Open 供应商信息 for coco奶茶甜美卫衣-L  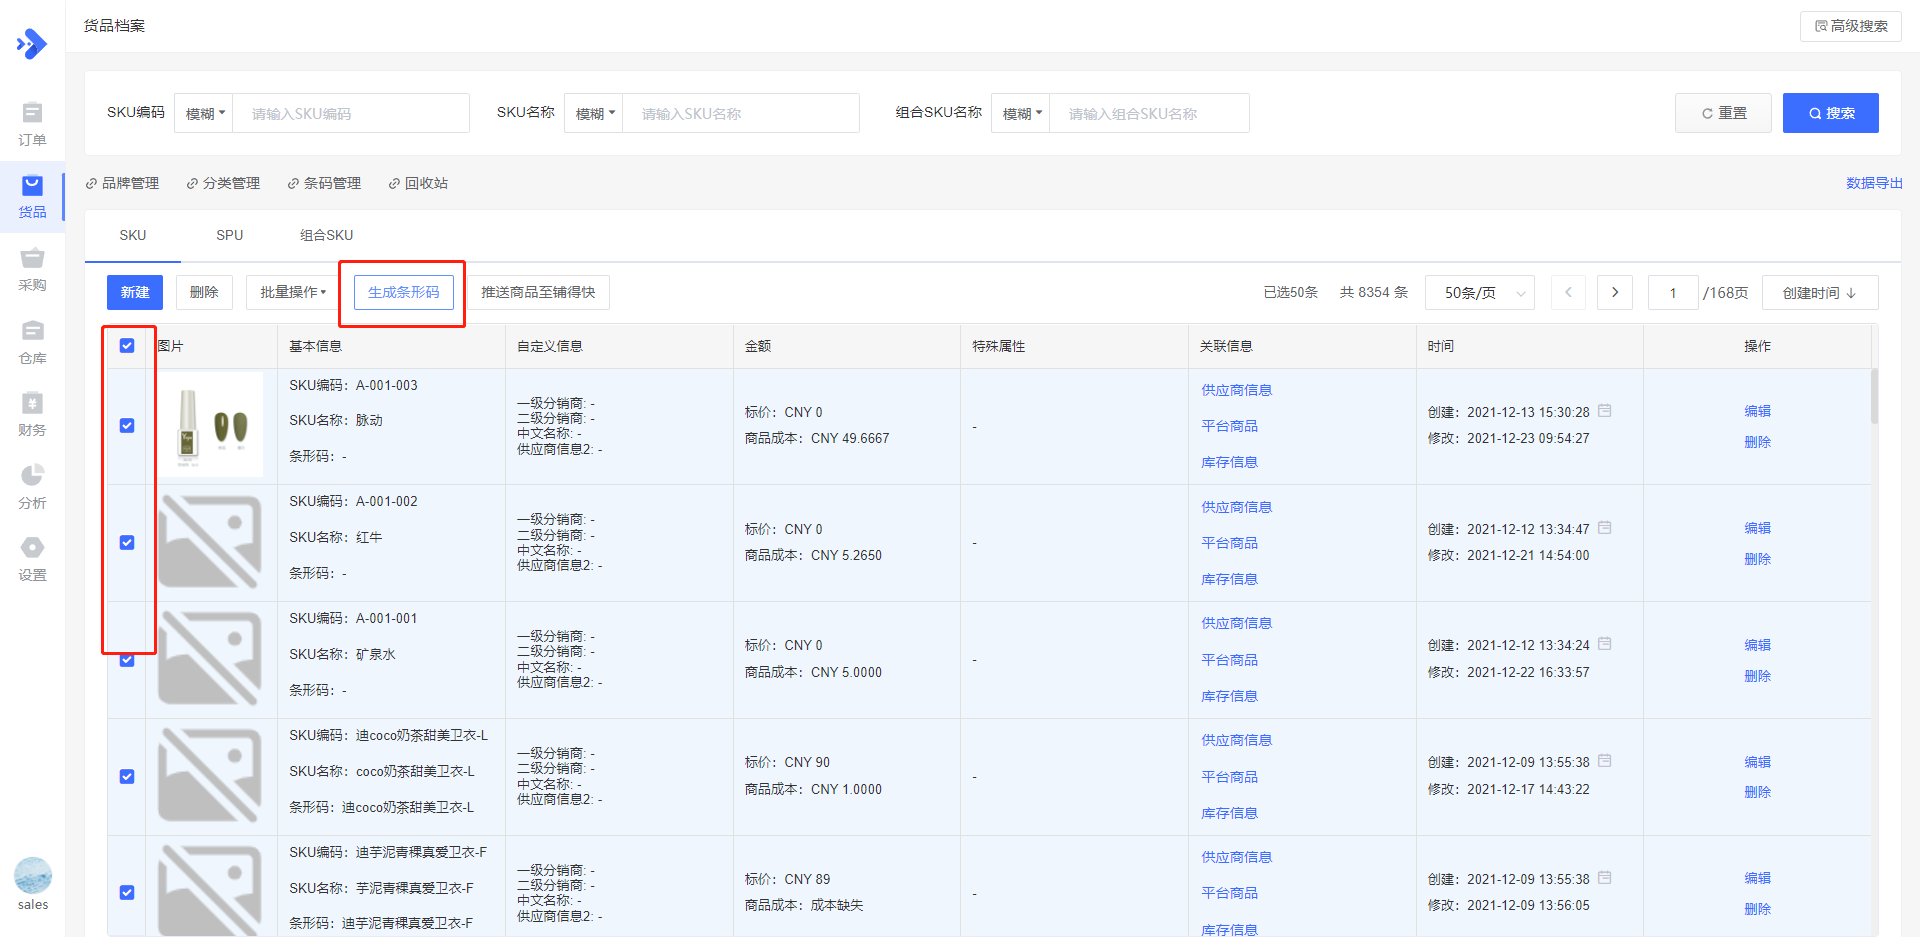point(1236,740)
